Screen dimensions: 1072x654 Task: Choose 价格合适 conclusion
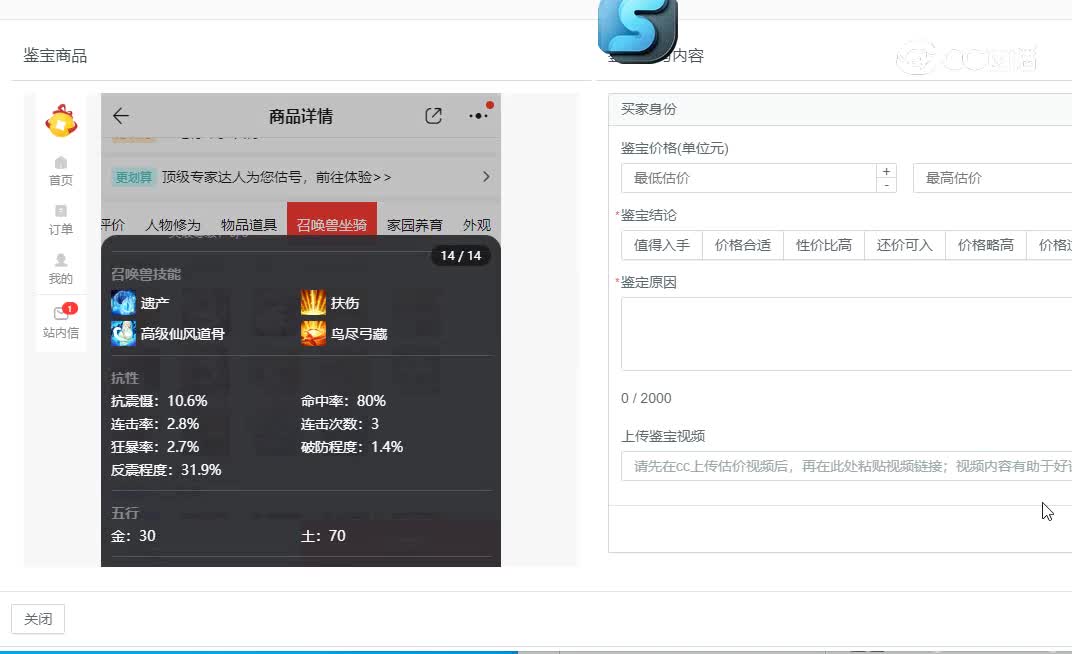pyautogui.click(x=743, y=245)
